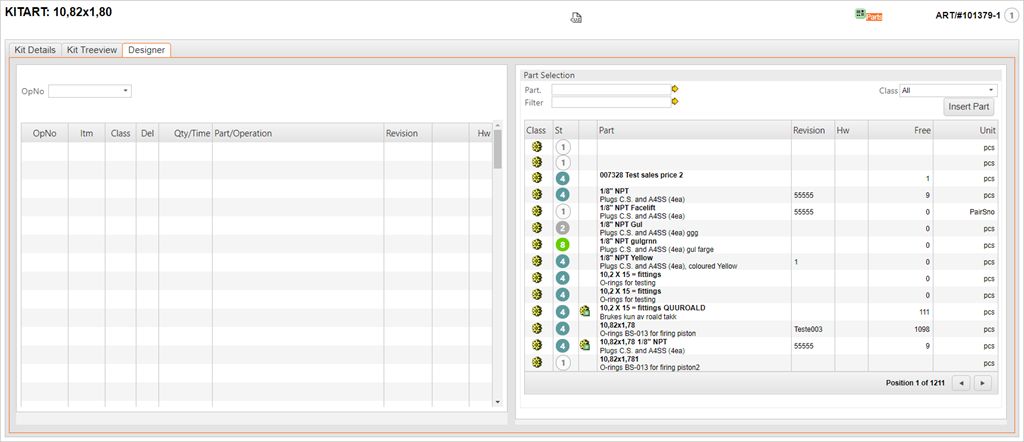The image size is (1024, 442).
Task: Click grey status 2 badge for NPT Gul
Action: pyautogui.click(x=563, y=228)
